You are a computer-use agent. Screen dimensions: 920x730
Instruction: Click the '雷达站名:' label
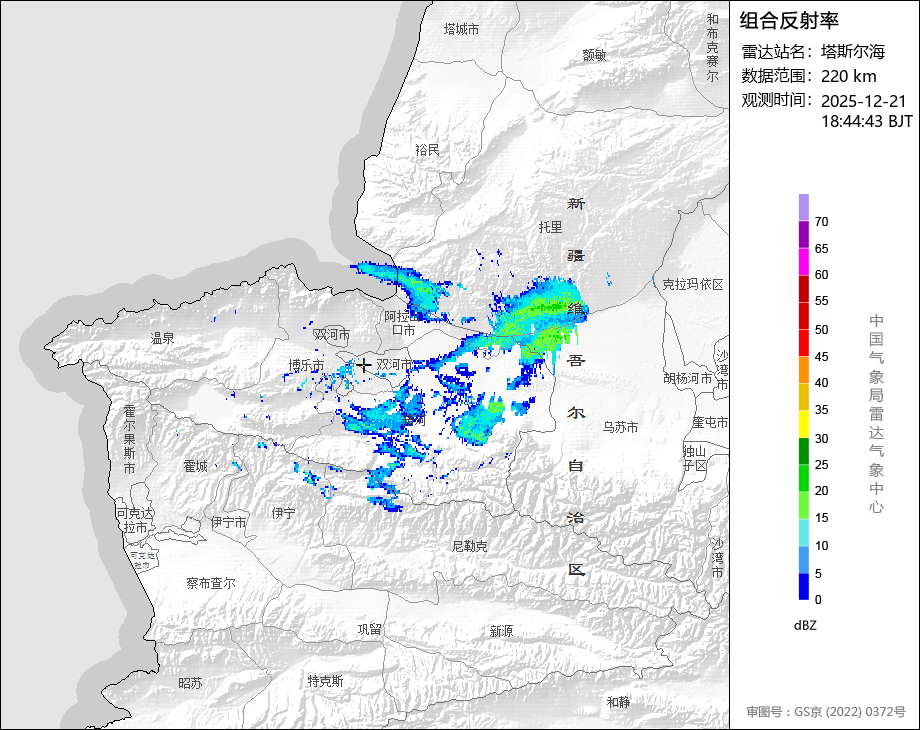tap(777, 52)
